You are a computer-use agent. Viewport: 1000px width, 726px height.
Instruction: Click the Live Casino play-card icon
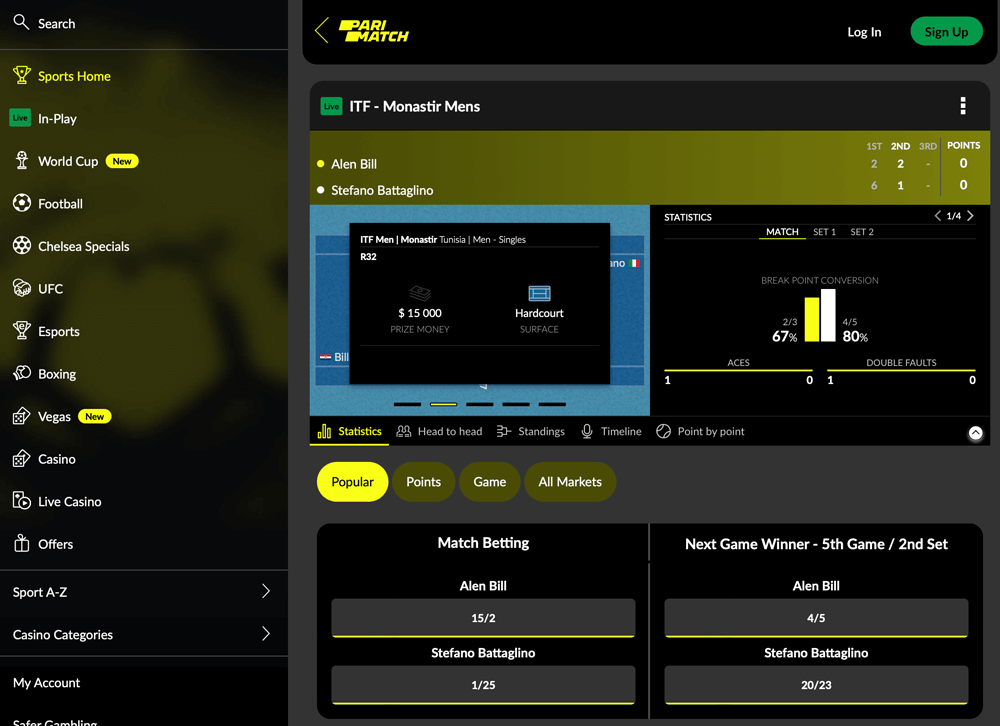point(22,501)
